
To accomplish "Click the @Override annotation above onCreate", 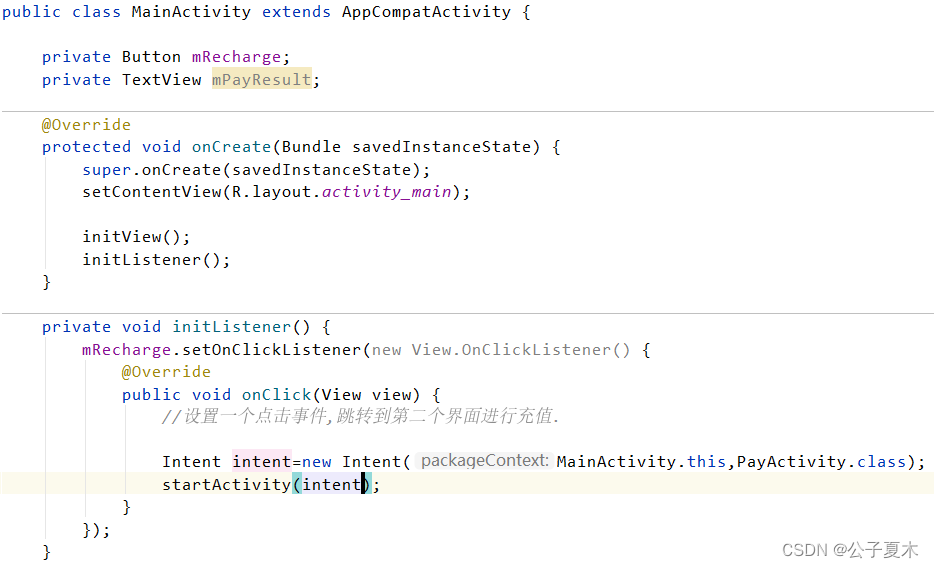I will click(x=86, y=124).
